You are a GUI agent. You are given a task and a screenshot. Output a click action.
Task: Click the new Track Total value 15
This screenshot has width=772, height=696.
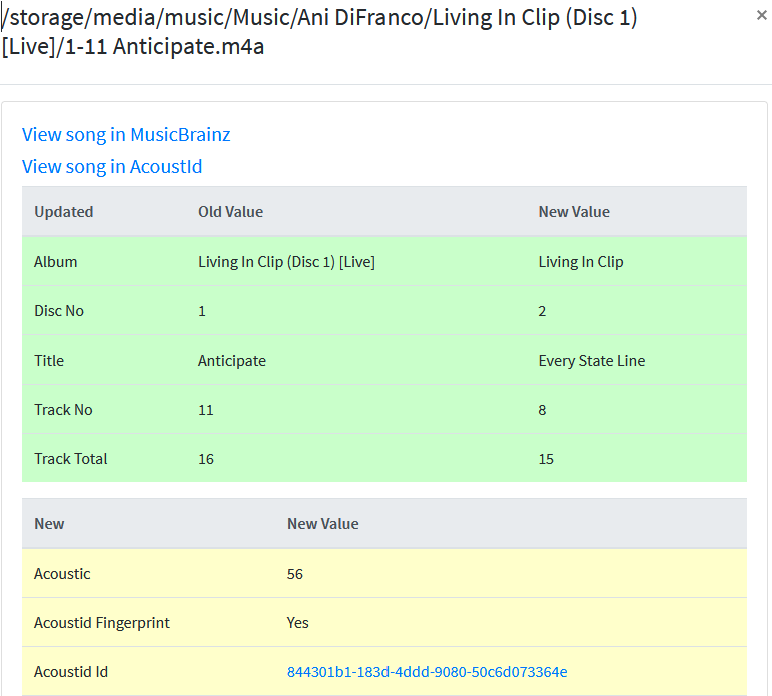(x=546, y=459)
